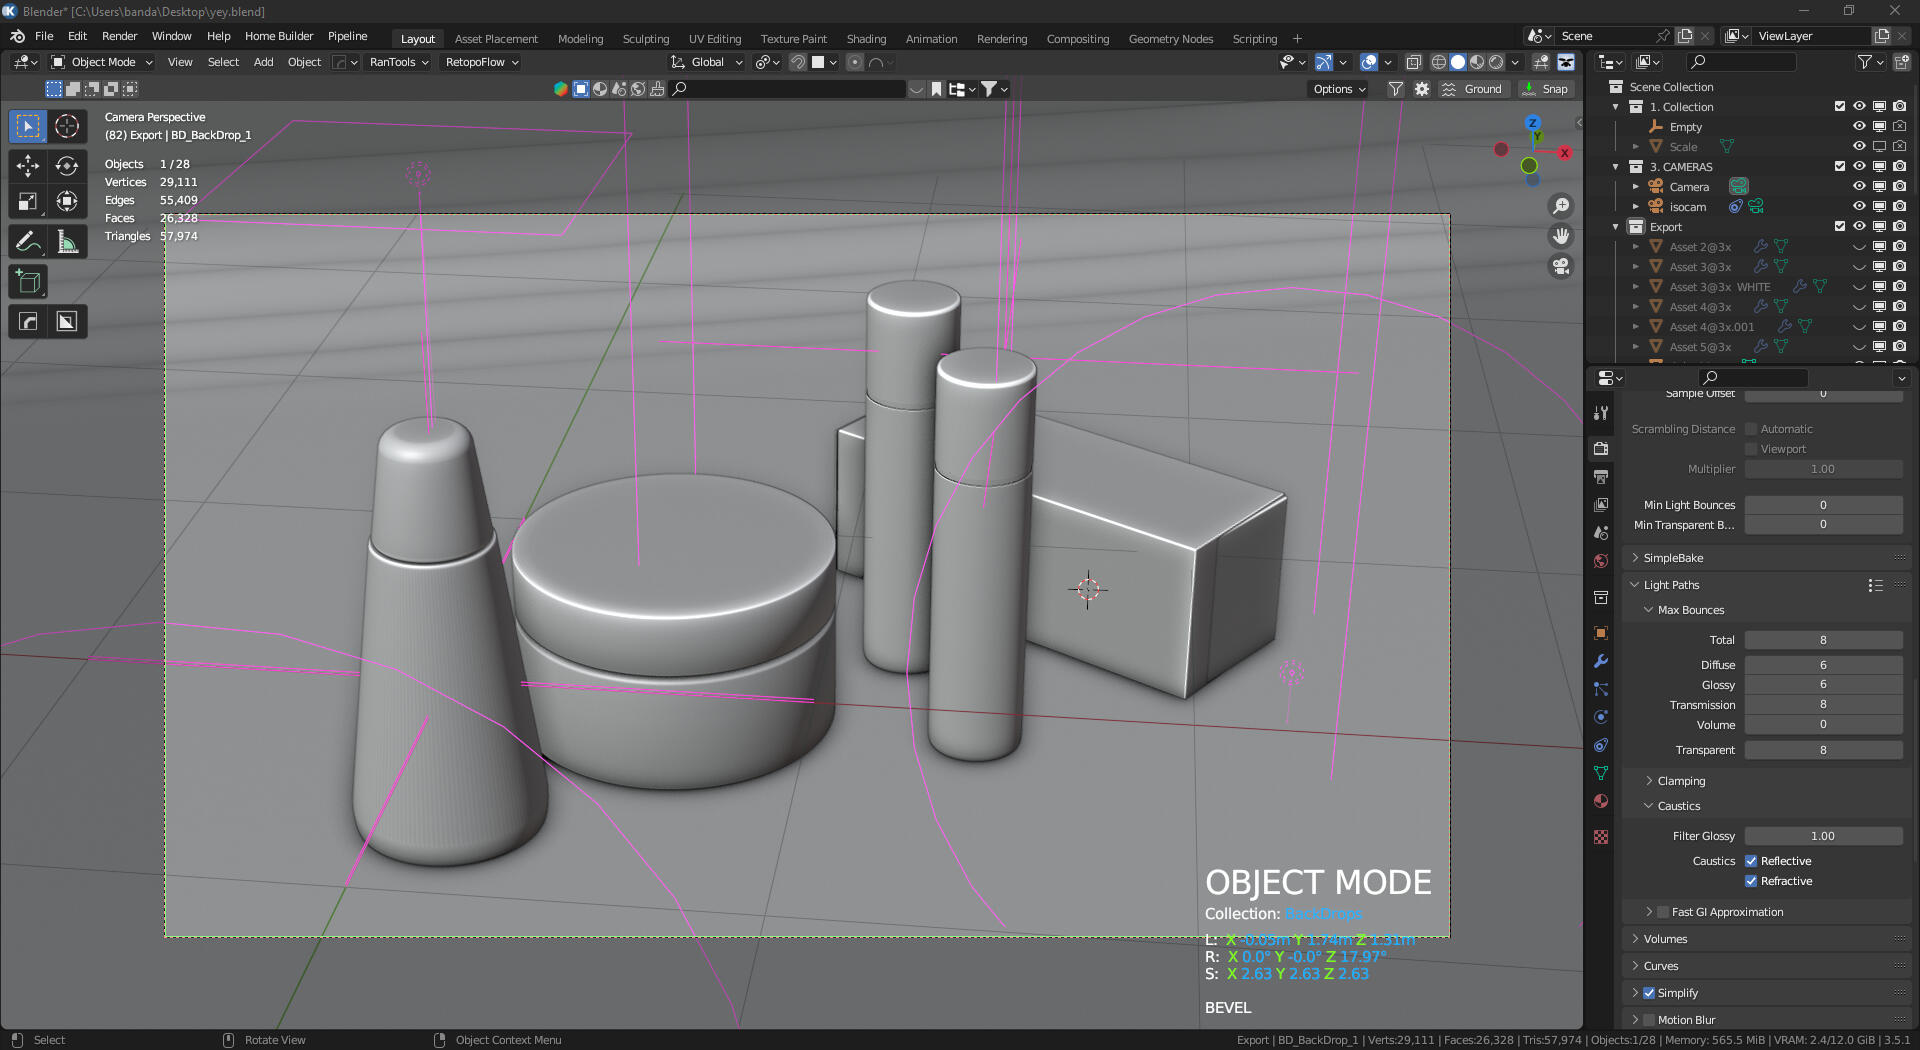Viewport: 1920px width, 1050px height.
Task: Switch to the Shading workspace tab
Action: coord(866,39)
